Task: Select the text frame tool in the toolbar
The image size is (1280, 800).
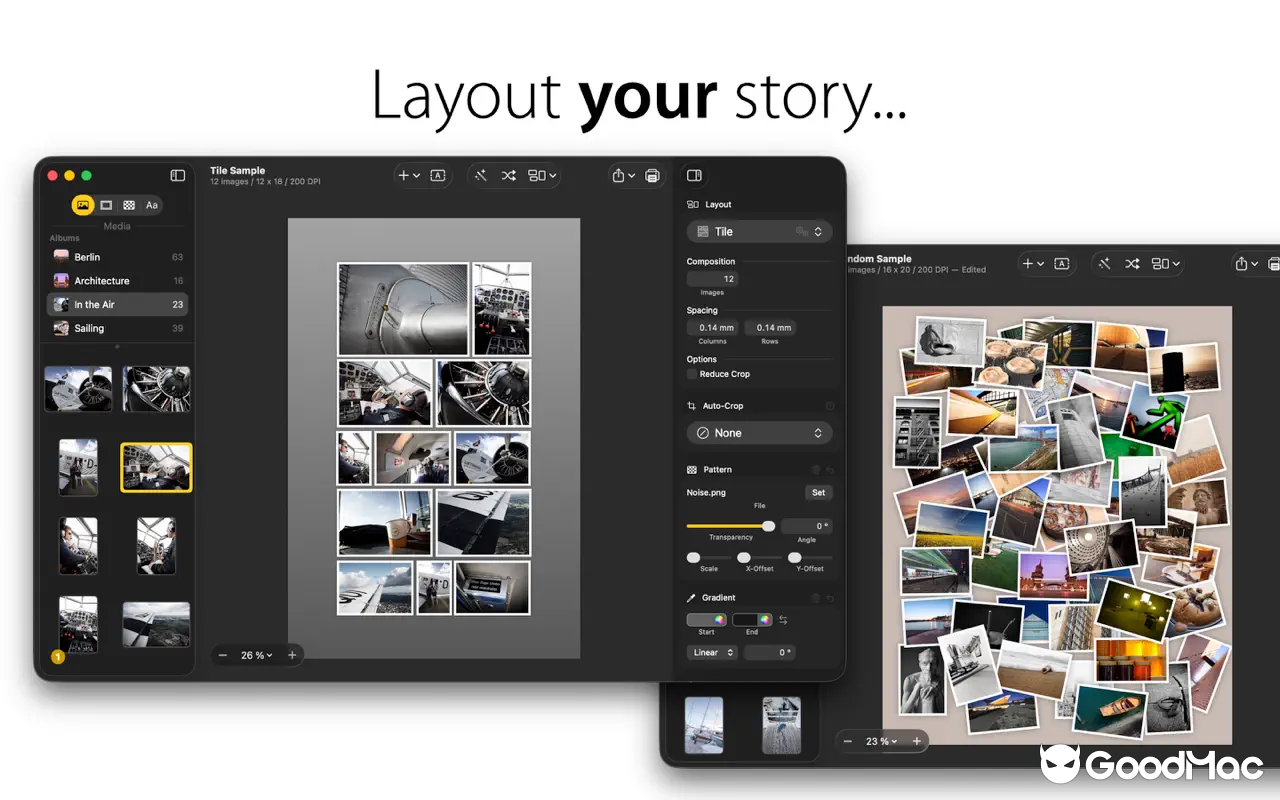Action: [x=437, y=175]
